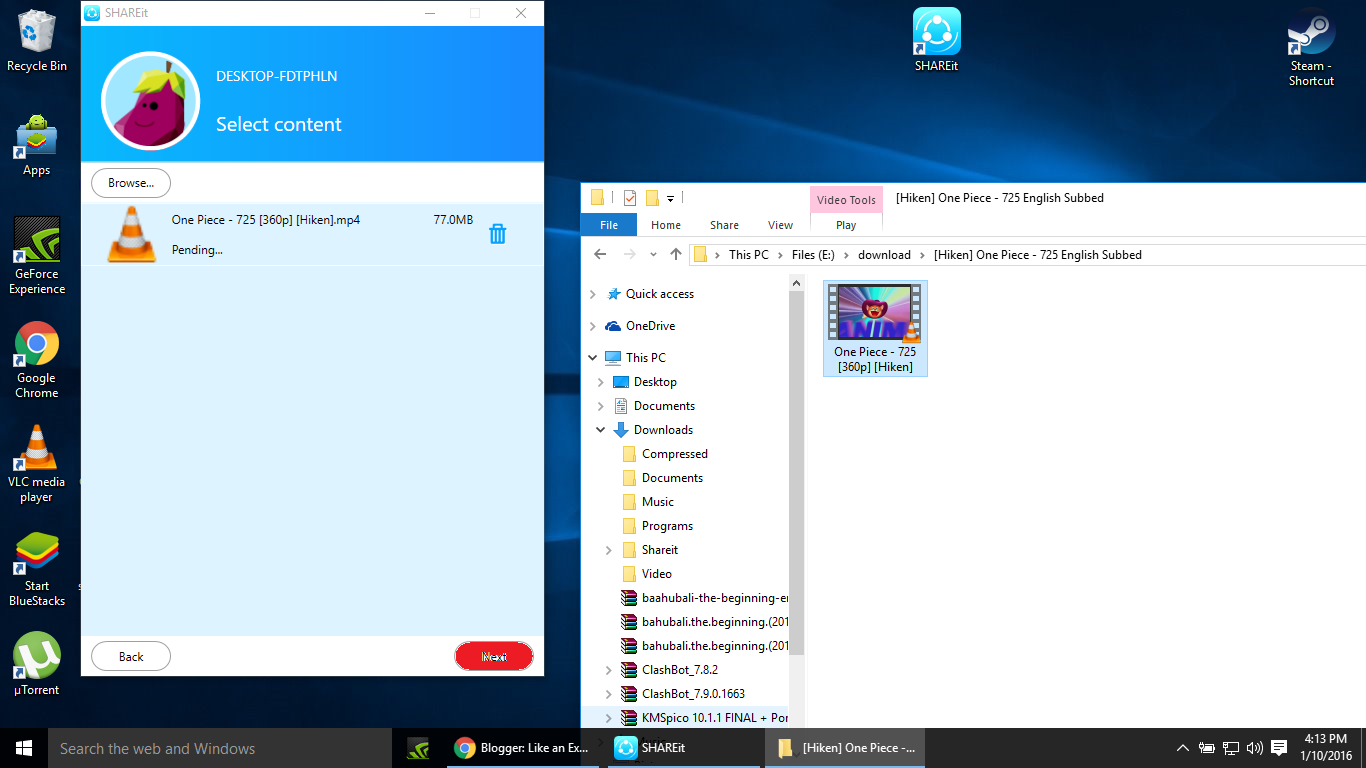This screenshot has height=768, width=1366.
Task: Click Browse... button in SHAREit
Action: pyautogui.click(x=131, y=183)
